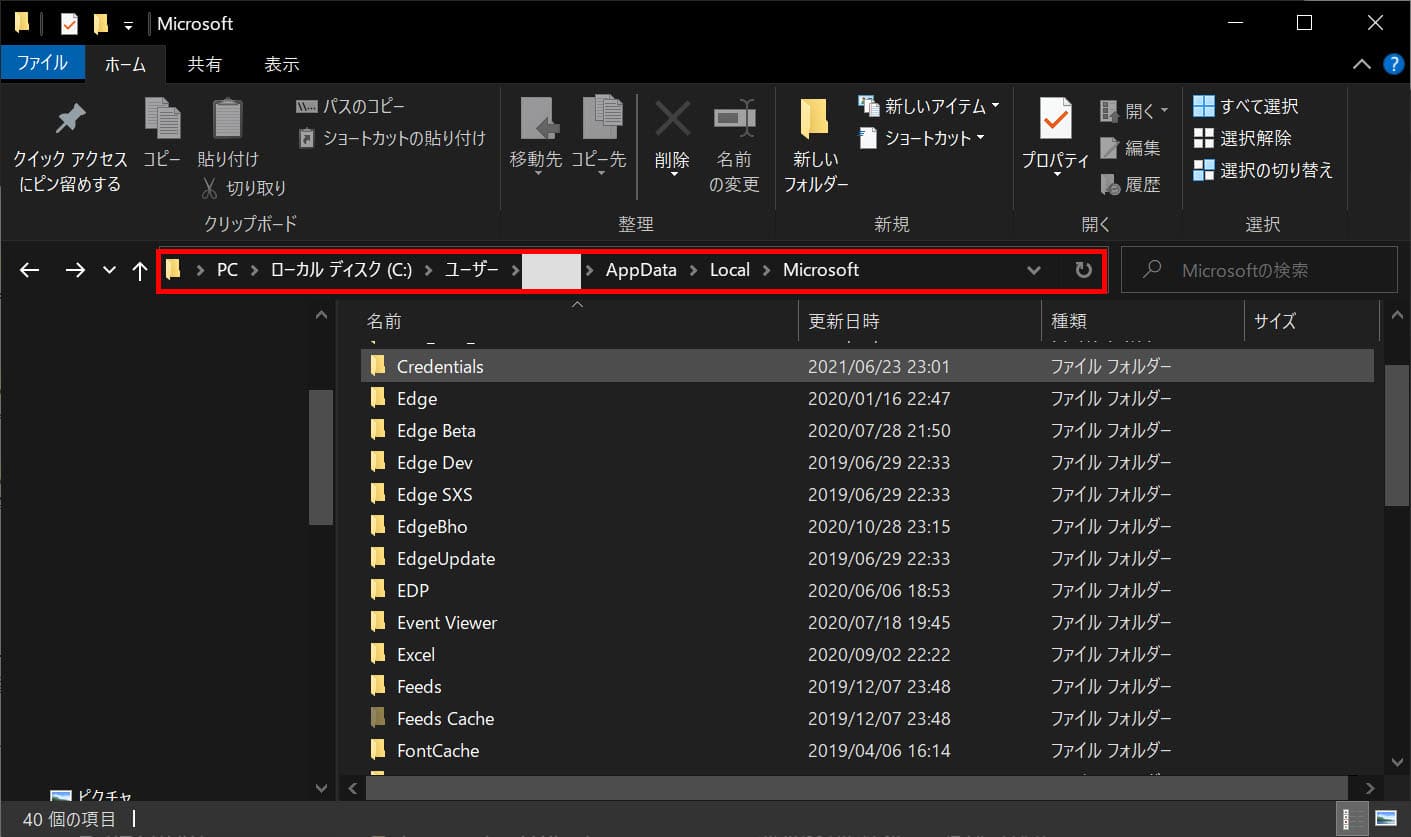
Task: Click the Microsoft breadcrumb segment
Action: pos(821,270)
